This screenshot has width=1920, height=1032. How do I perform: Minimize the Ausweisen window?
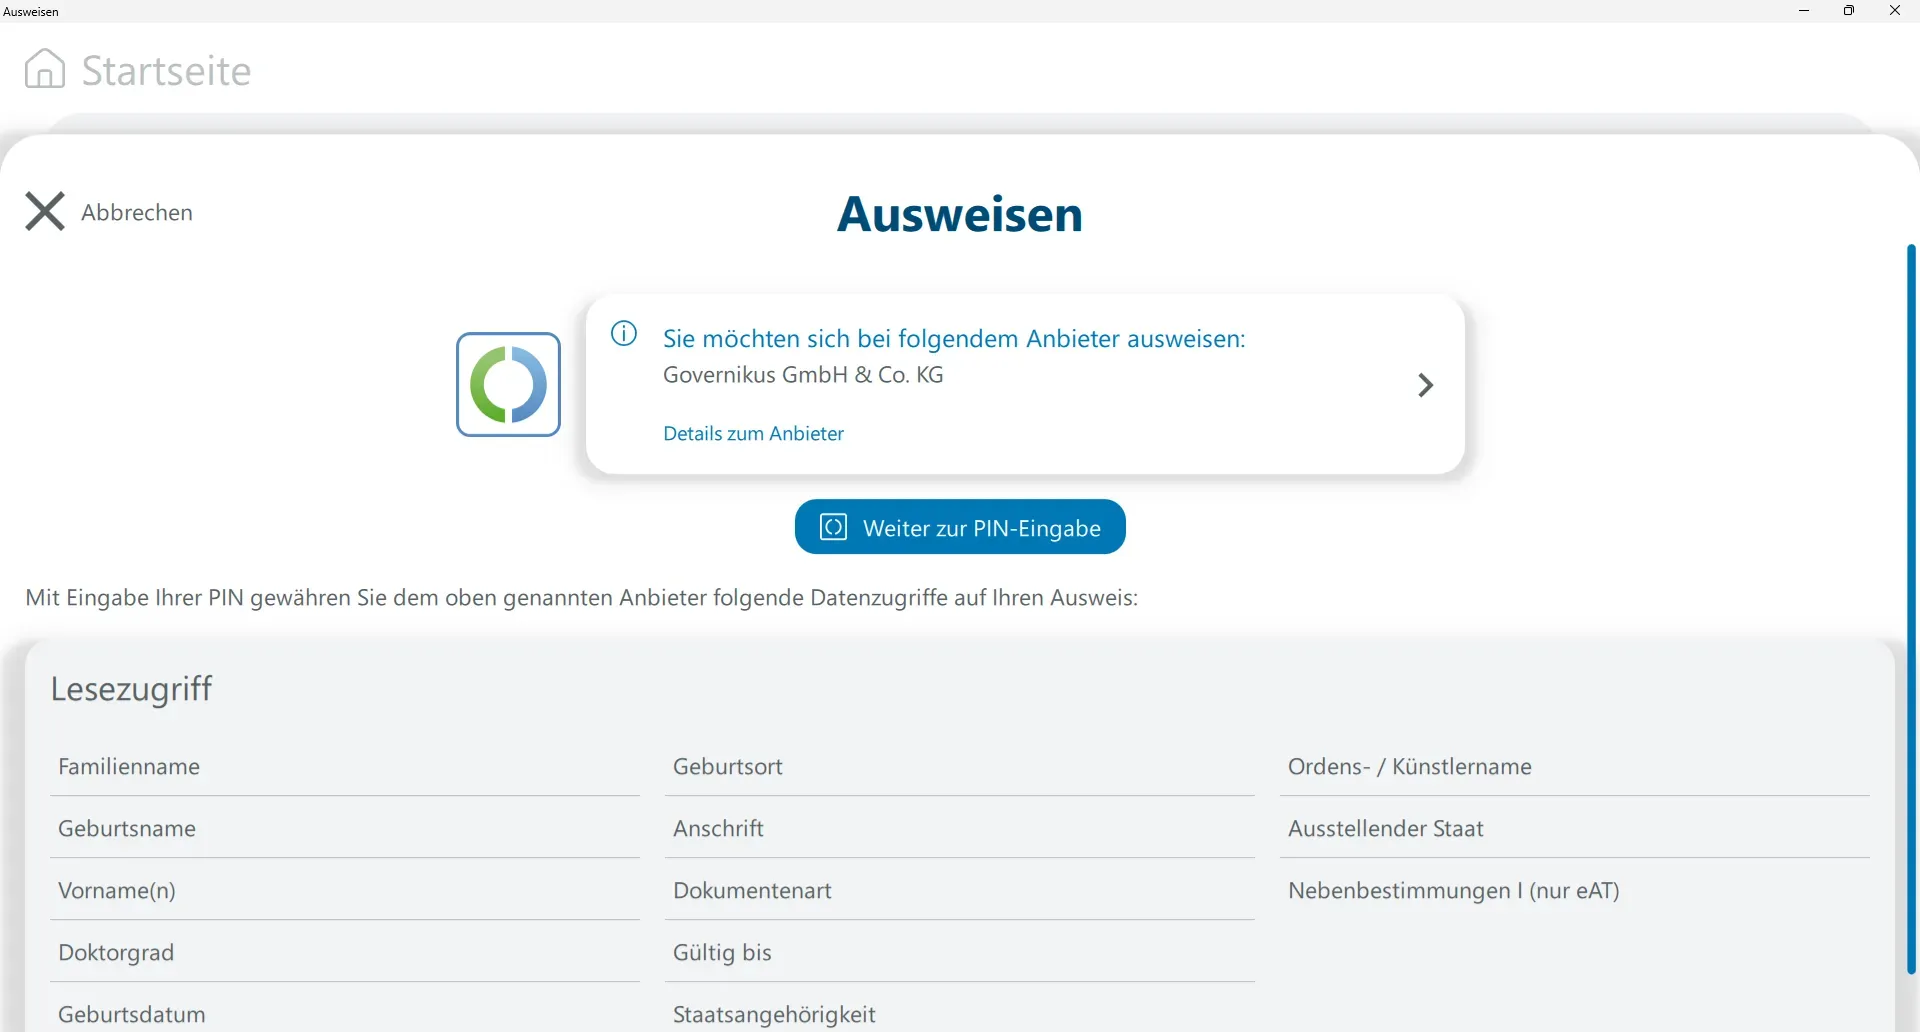[1804, 11]
